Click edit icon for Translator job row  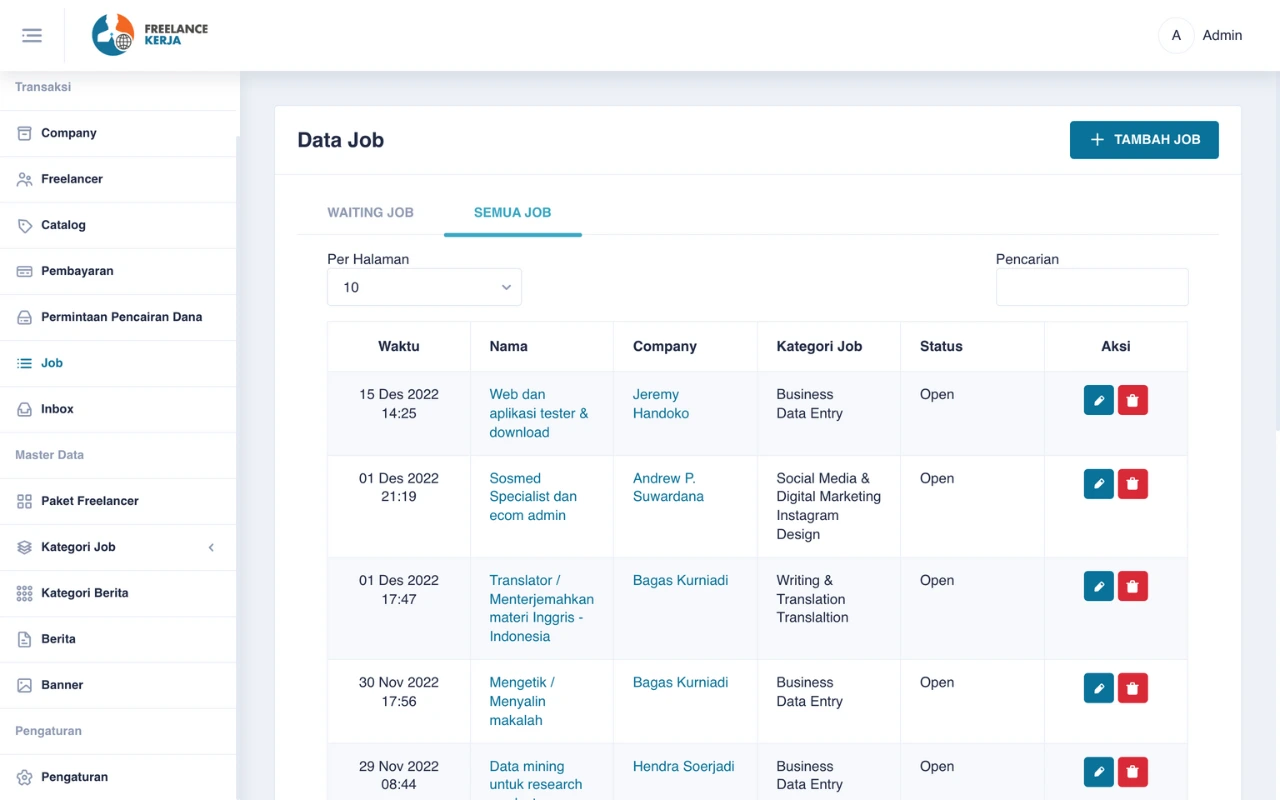point(1098,586)
